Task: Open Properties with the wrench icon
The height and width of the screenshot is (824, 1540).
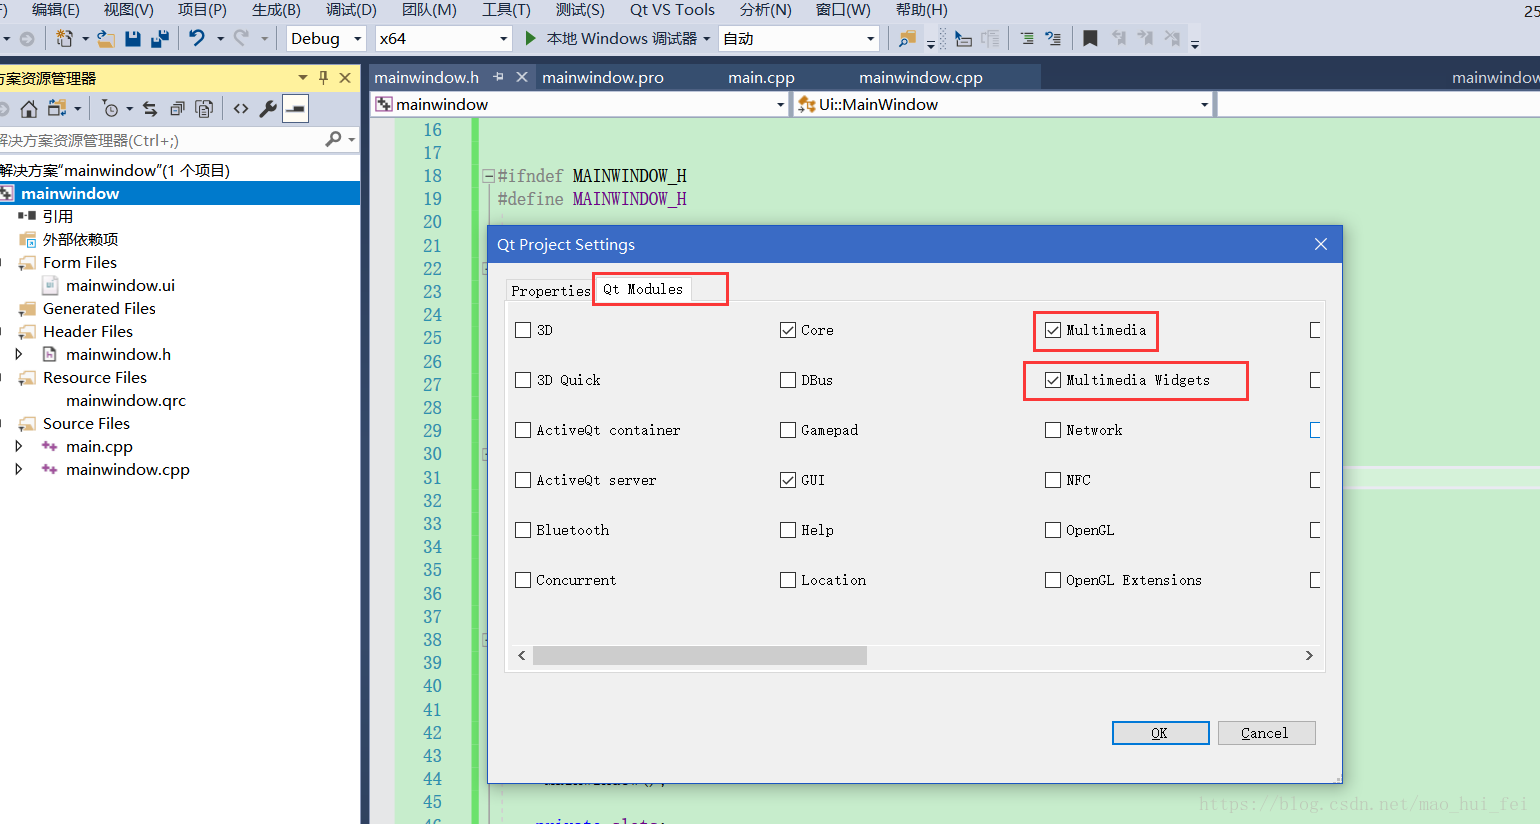Action: coord(268,108)
